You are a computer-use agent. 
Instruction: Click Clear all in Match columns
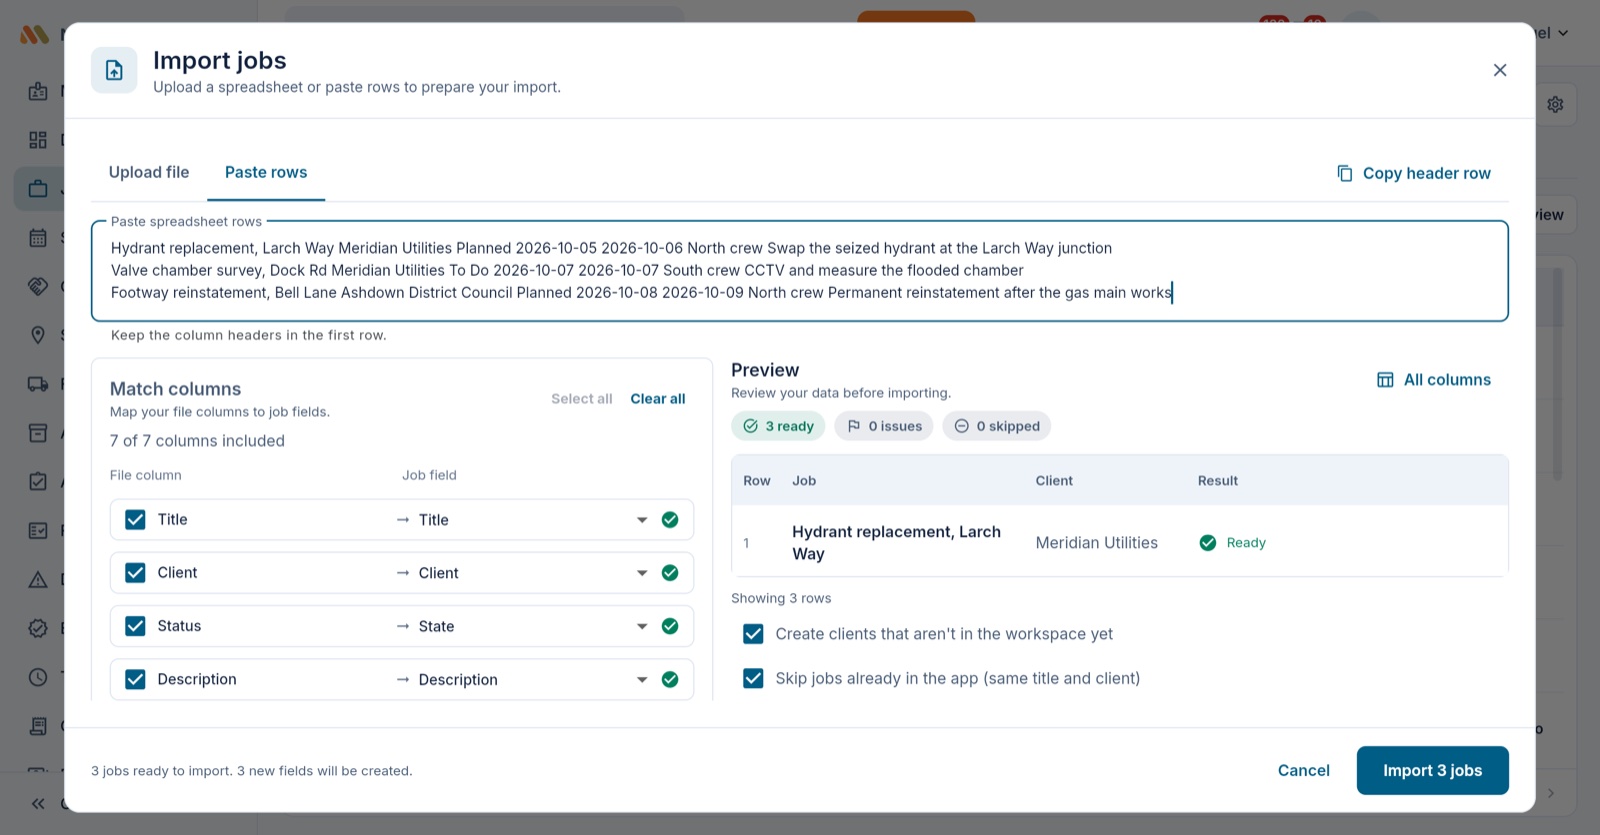click(658, 398)
